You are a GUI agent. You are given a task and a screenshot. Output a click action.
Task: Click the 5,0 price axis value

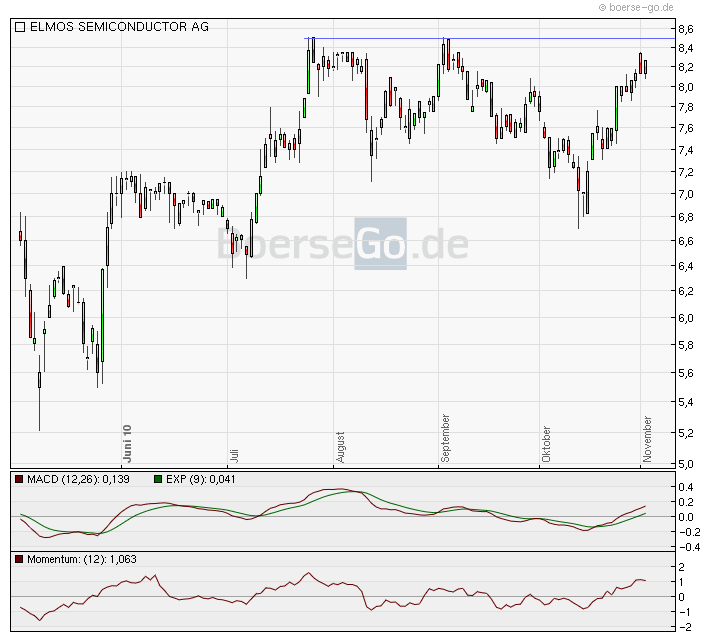click(686, 464)
